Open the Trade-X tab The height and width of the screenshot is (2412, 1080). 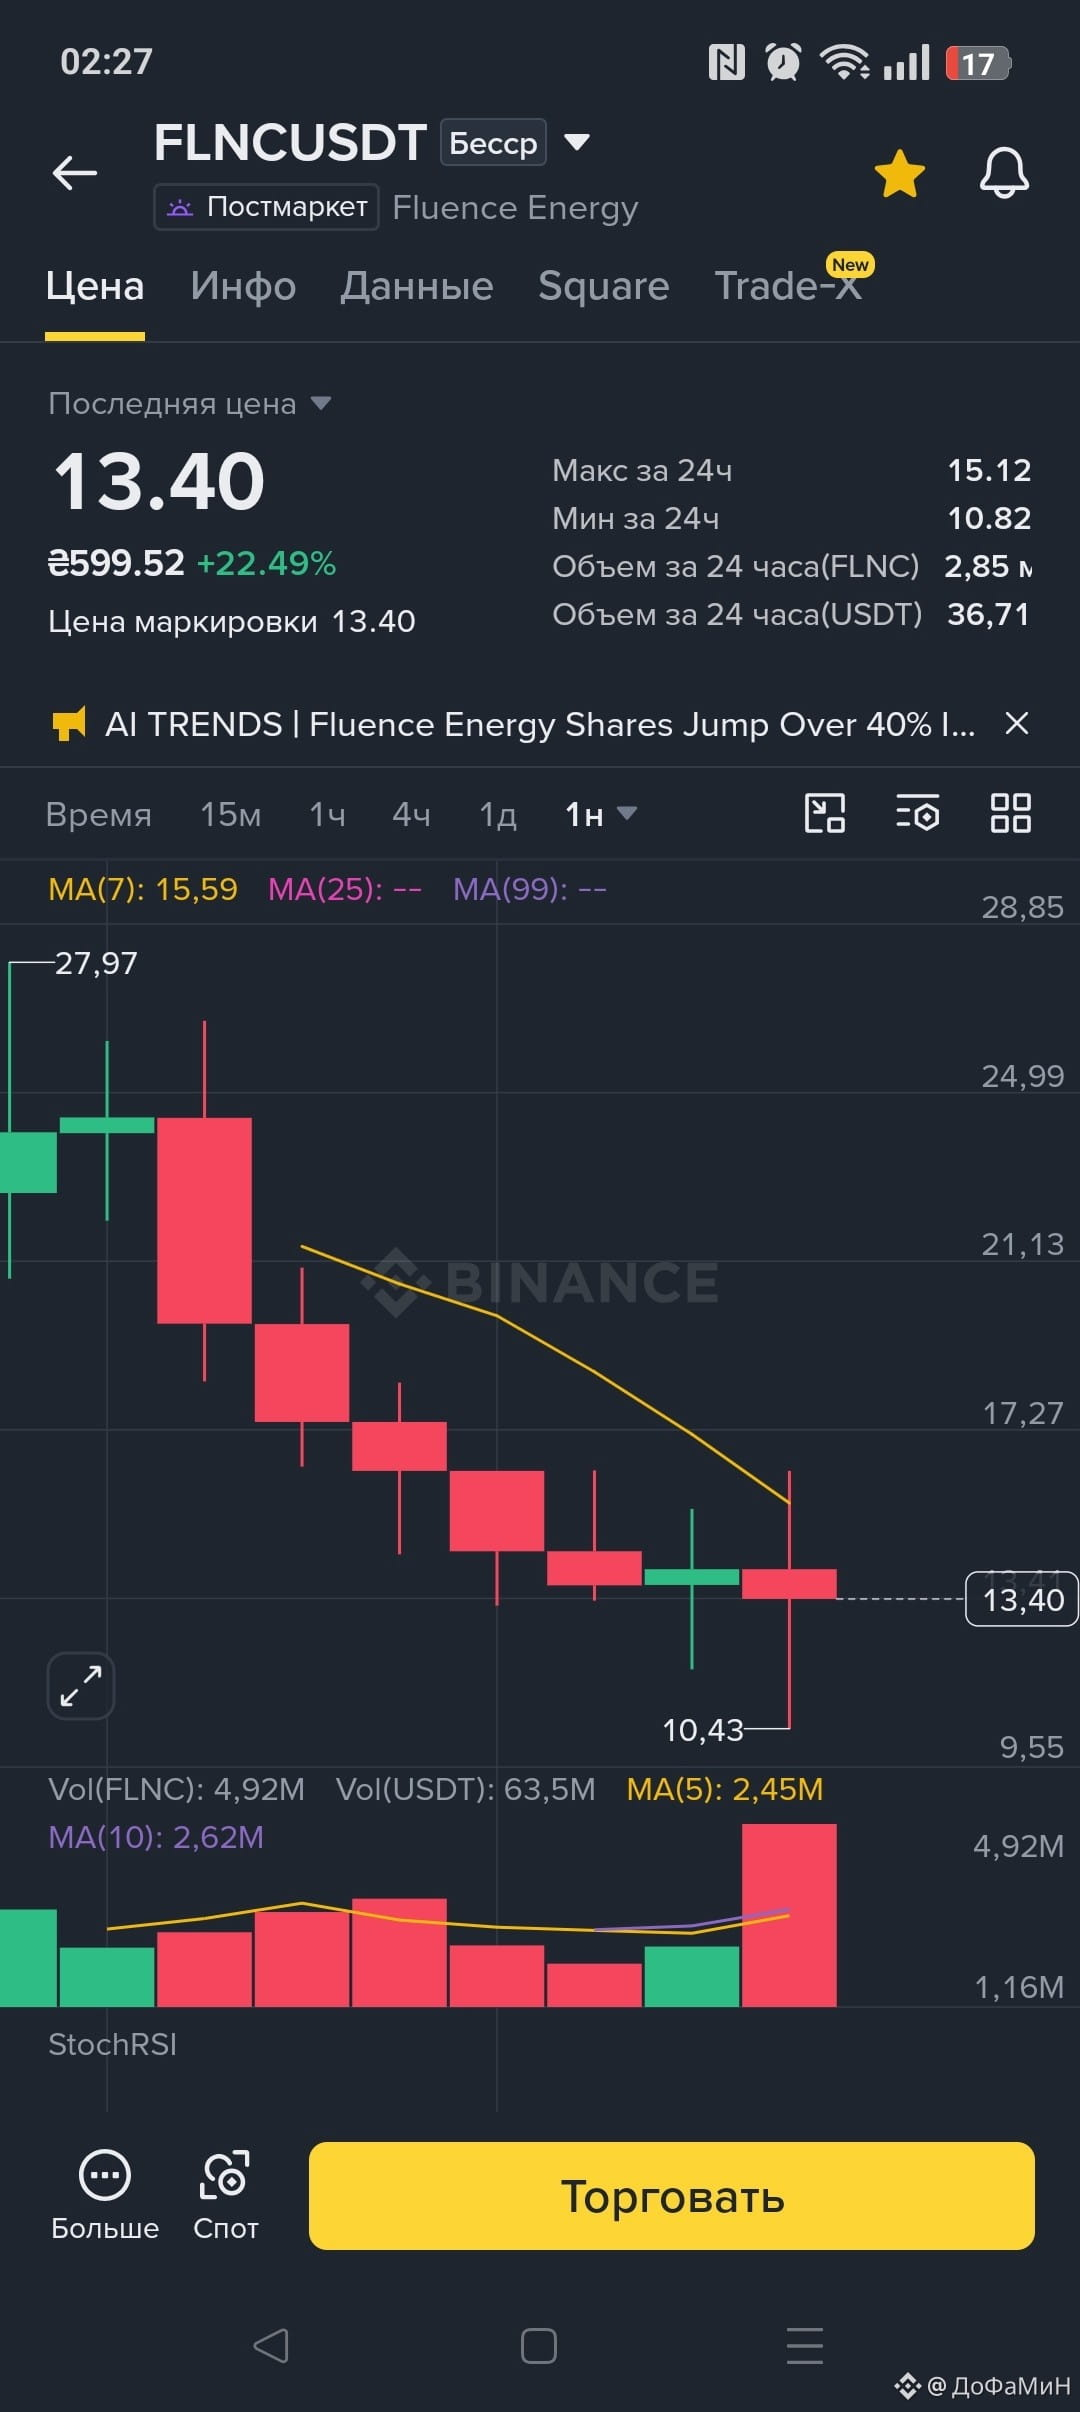coord(787,286)
